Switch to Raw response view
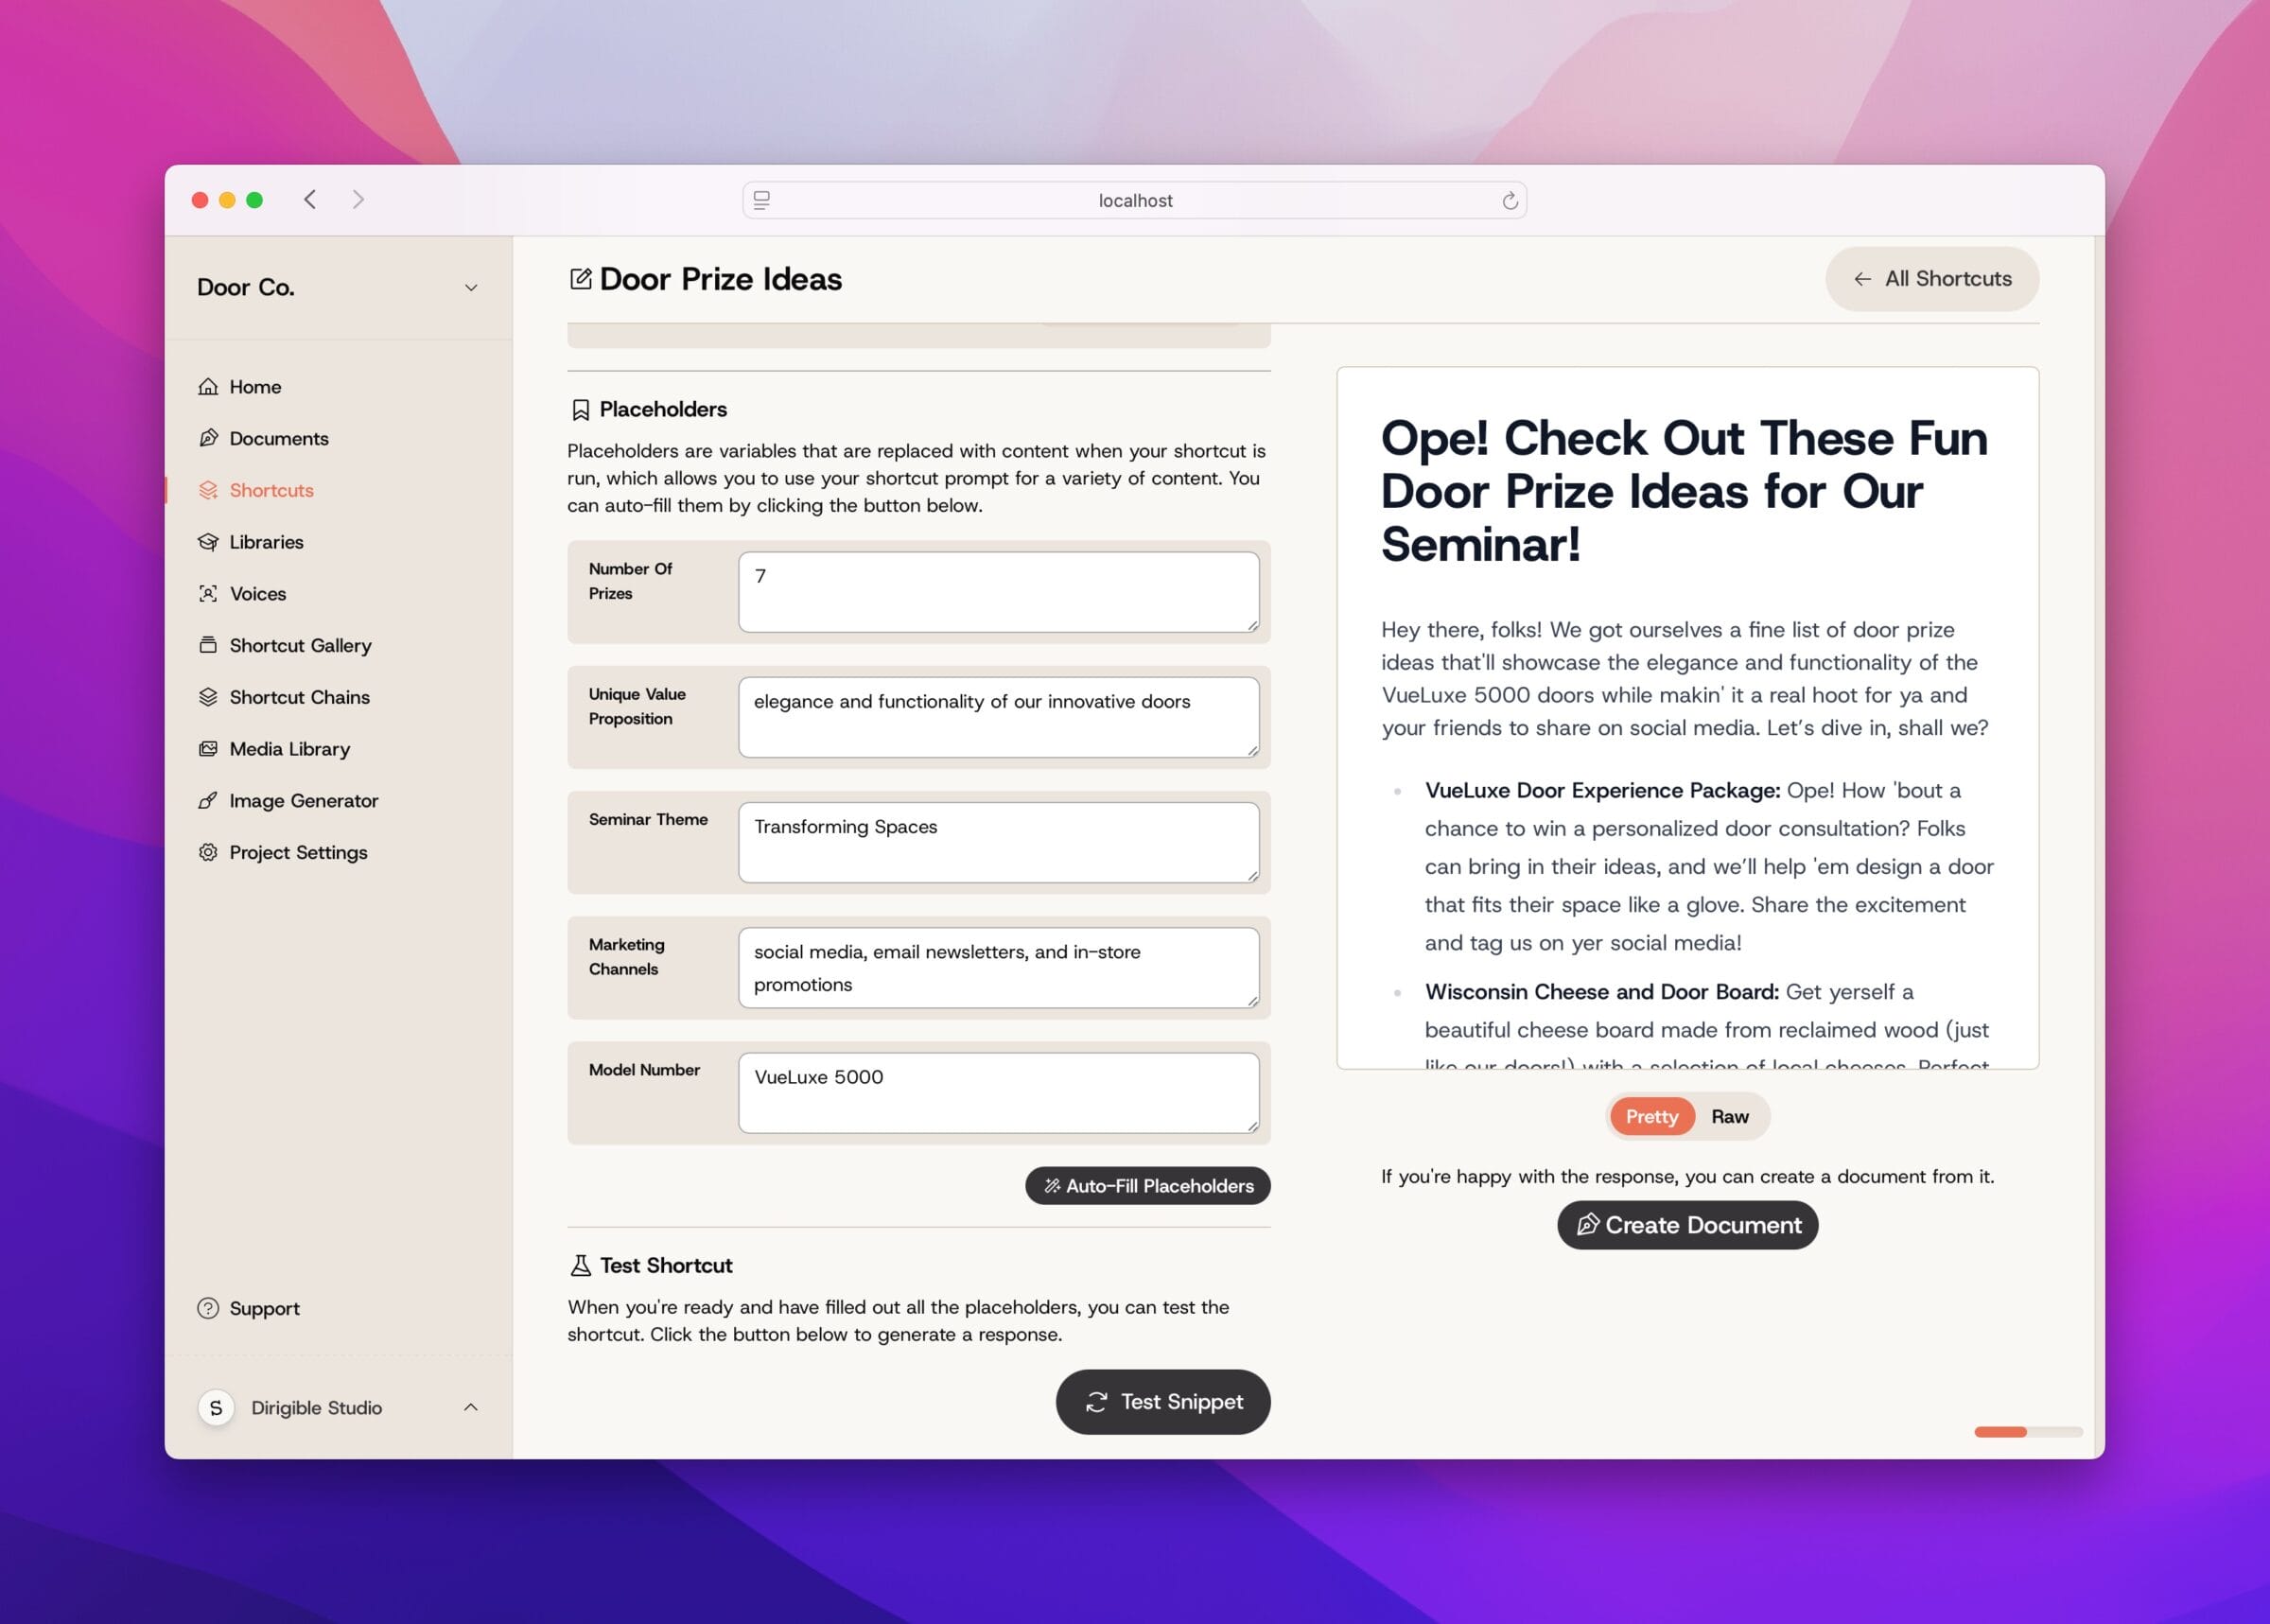The height and width of the screenshot is (1624, 2270). tap(1729, 1114)
